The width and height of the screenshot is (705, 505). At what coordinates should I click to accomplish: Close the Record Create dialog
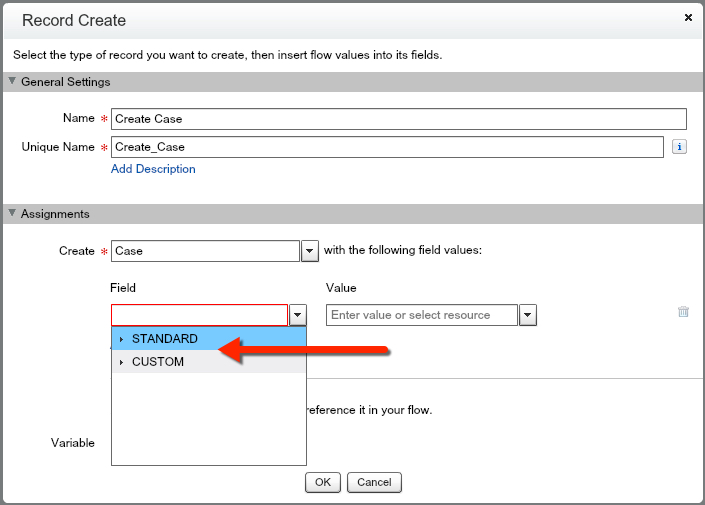tap(688, 18)
